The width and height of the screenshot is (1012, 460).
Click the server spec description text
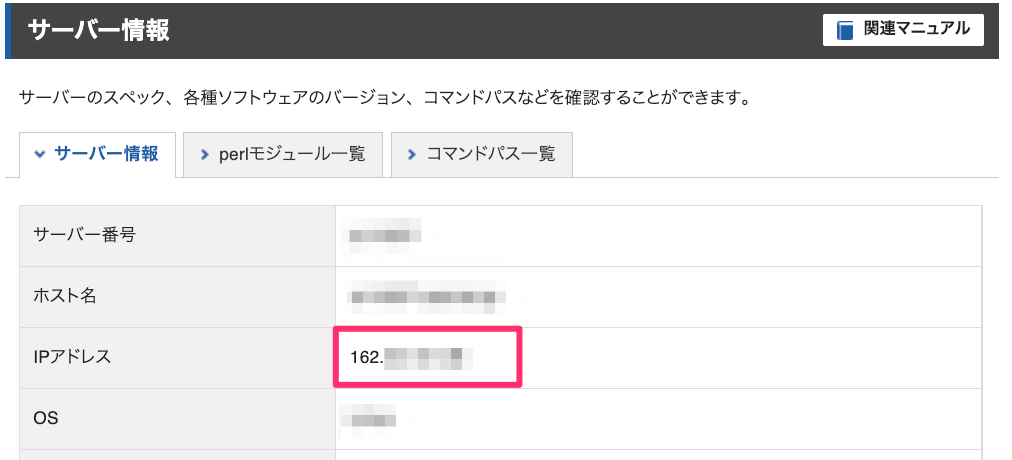[x=385, y=99]
